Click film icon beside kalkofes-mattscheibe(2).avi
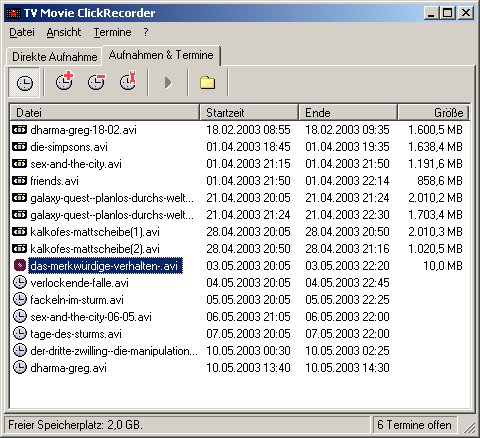This screenshot has height=438, width=480. [x=19, y=248]
